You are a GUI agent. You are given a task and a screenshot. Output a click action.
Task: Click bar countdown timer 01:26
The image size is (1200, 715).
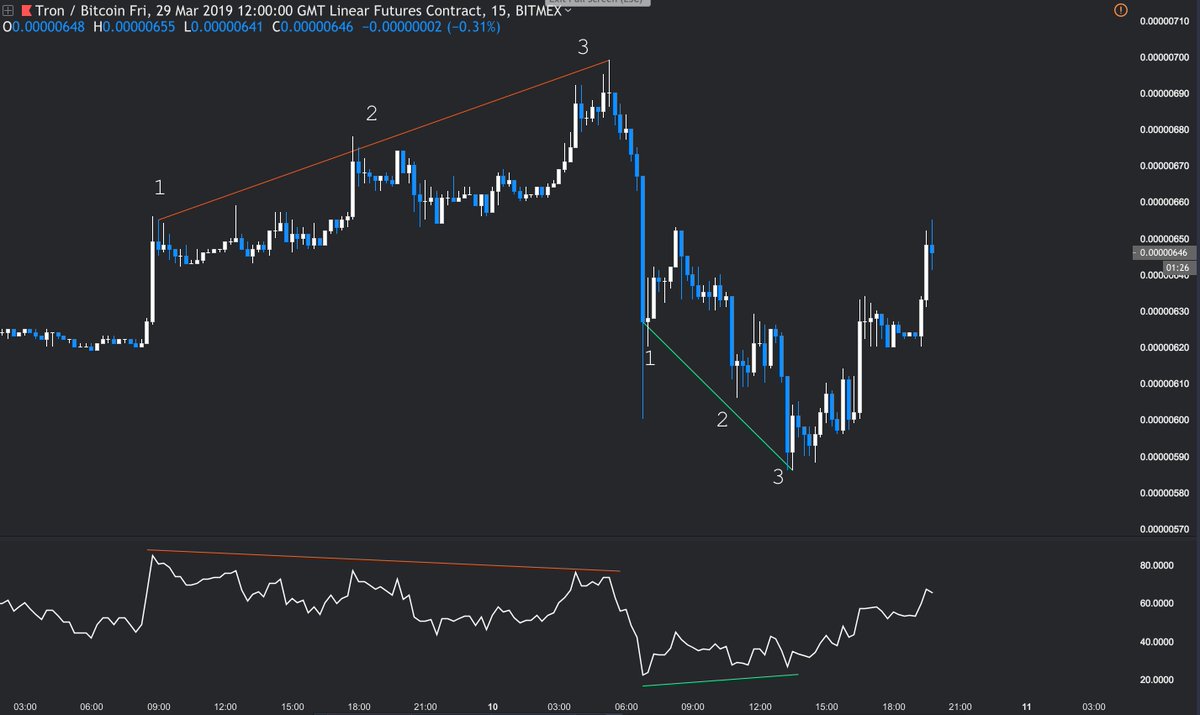pyautogui.click(x=1179, y=268)
